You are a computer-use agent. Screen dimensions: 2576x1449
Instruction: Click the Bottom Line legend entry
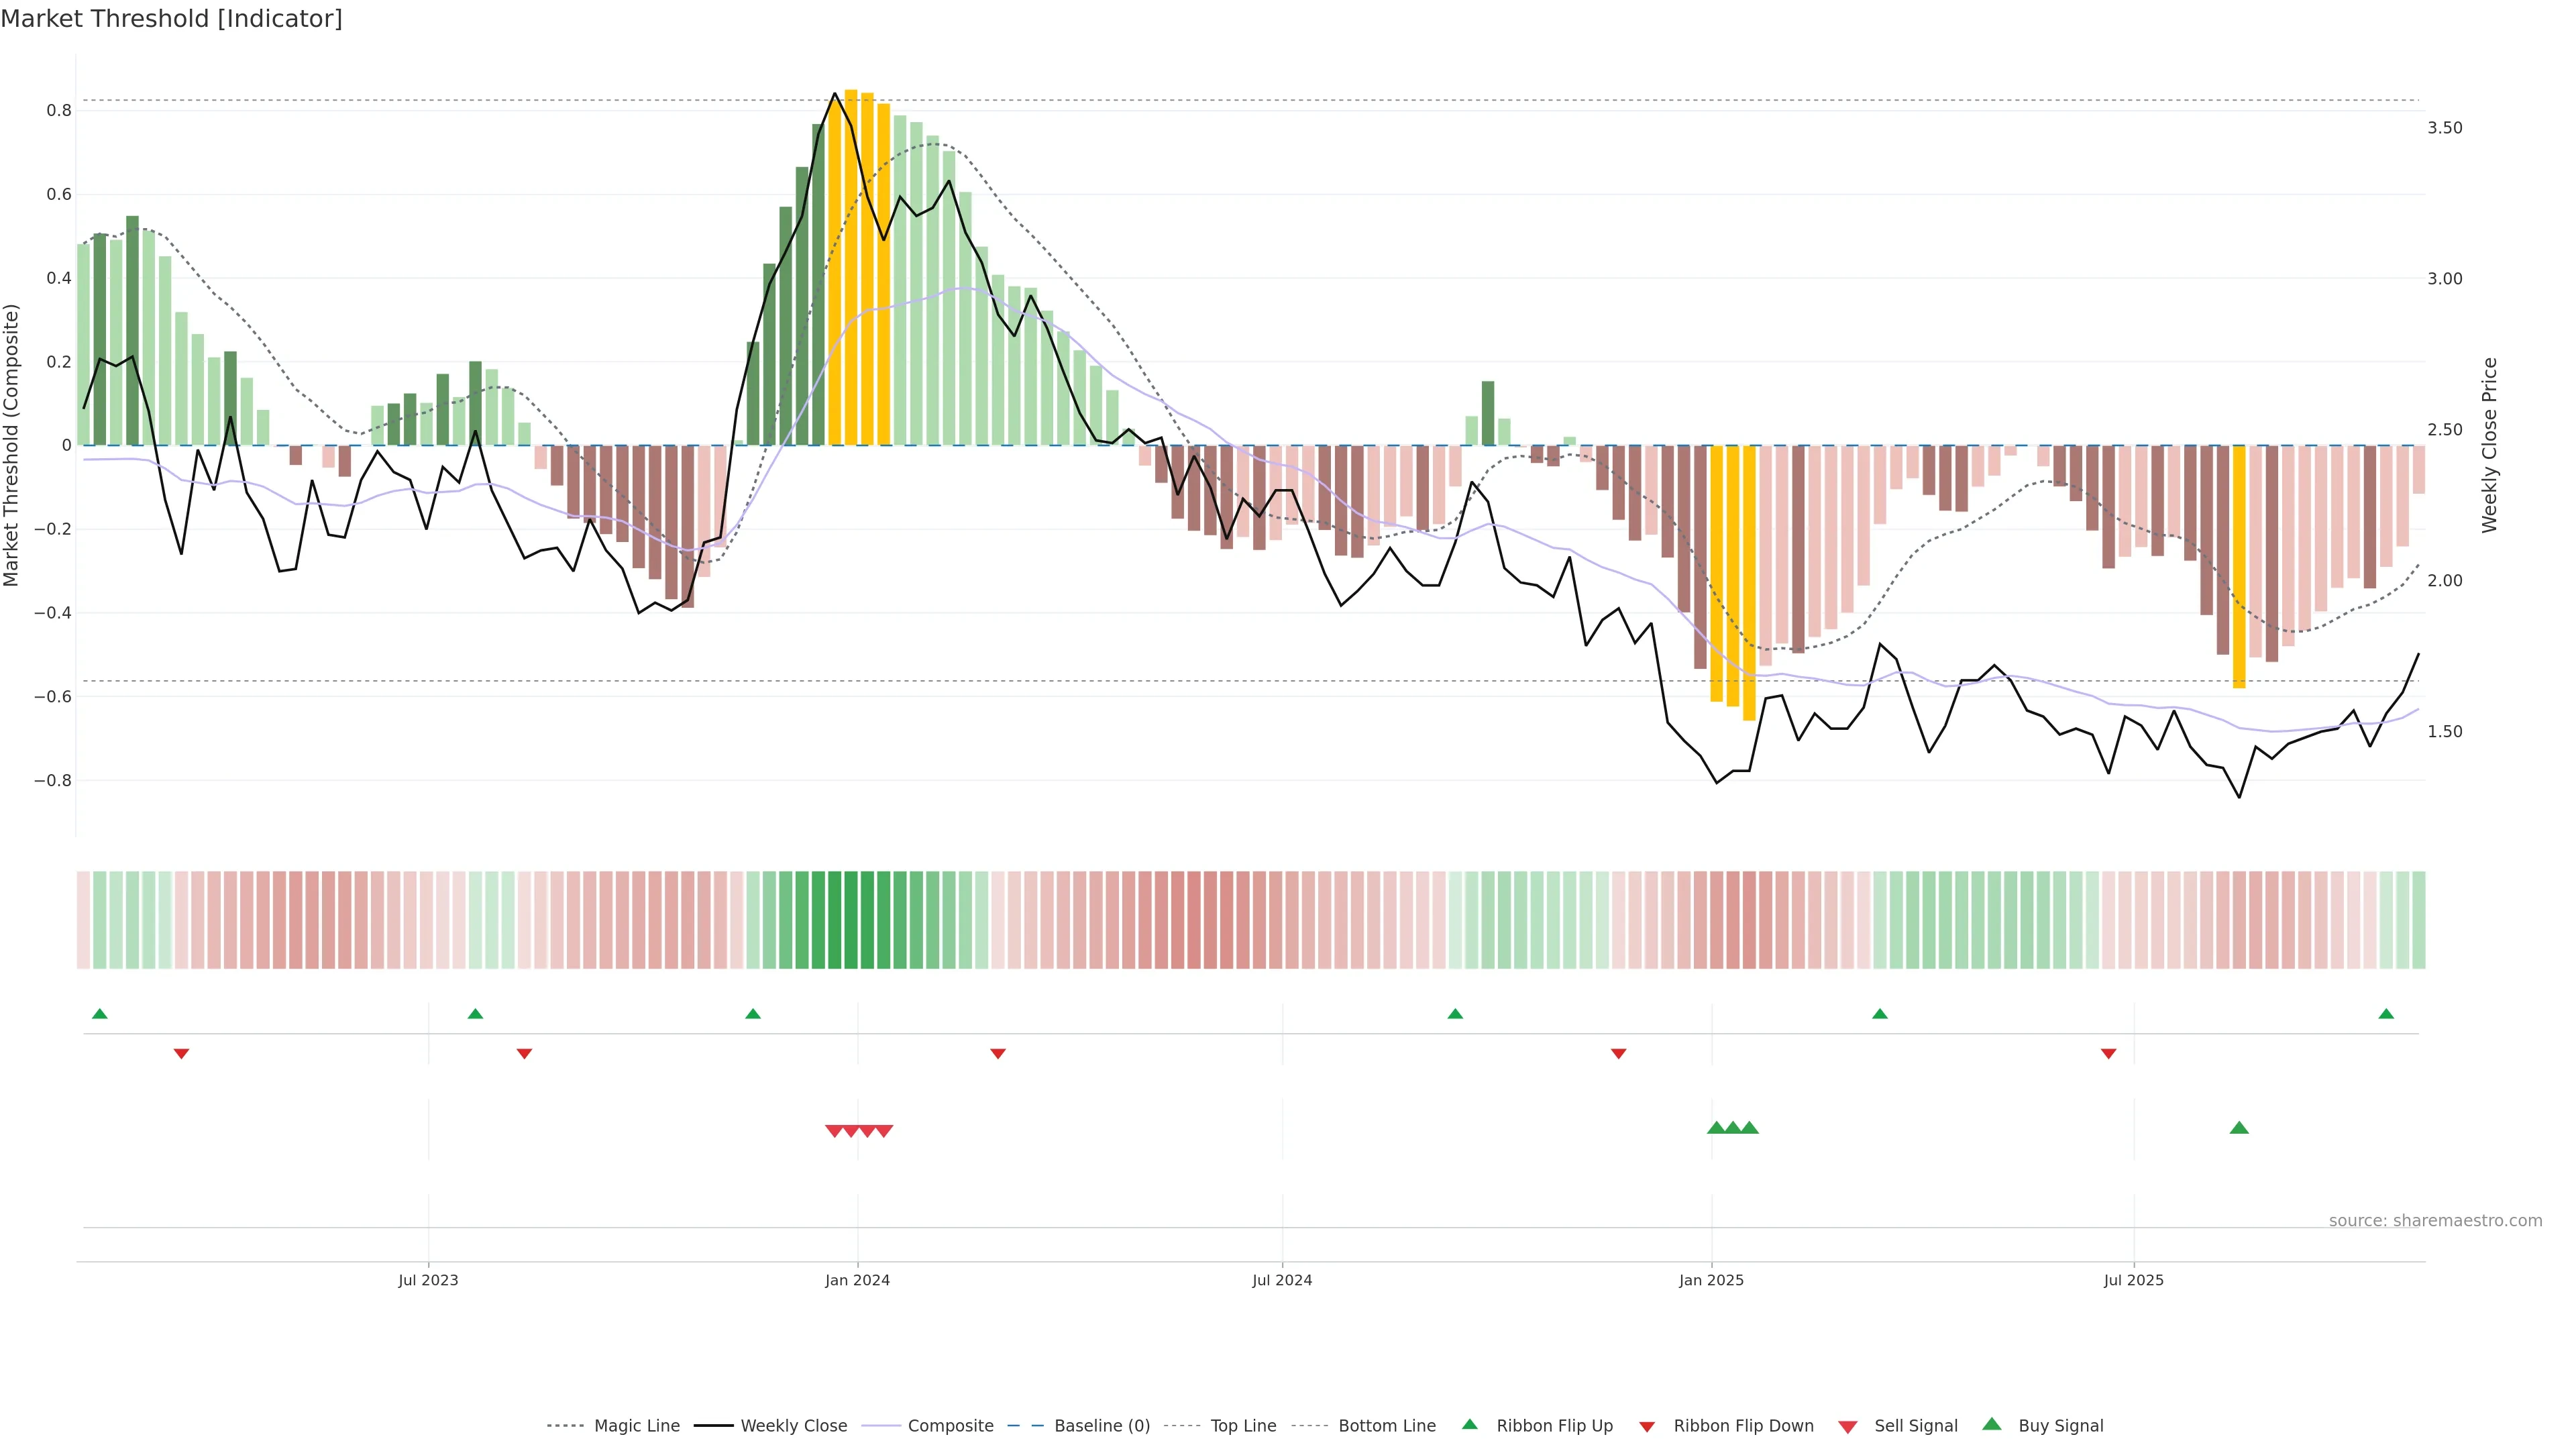click(1386, 1426)
